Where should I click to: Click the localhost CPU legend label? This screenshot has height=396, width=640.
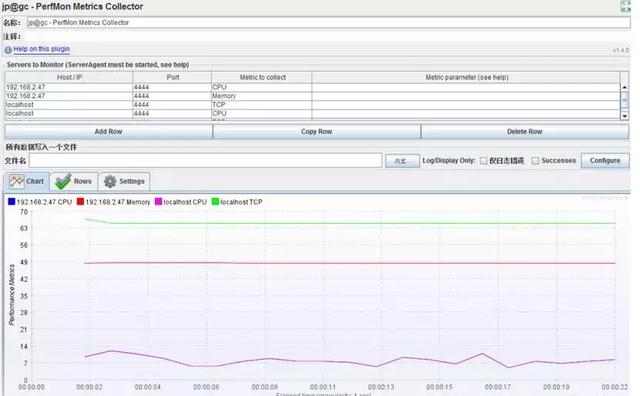185,202
